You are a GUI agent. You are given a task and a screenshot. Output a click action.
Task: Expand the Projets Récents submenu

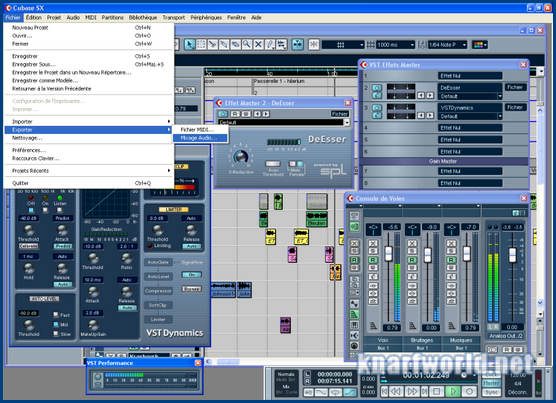pyautogui.click(x=89, y=171)
